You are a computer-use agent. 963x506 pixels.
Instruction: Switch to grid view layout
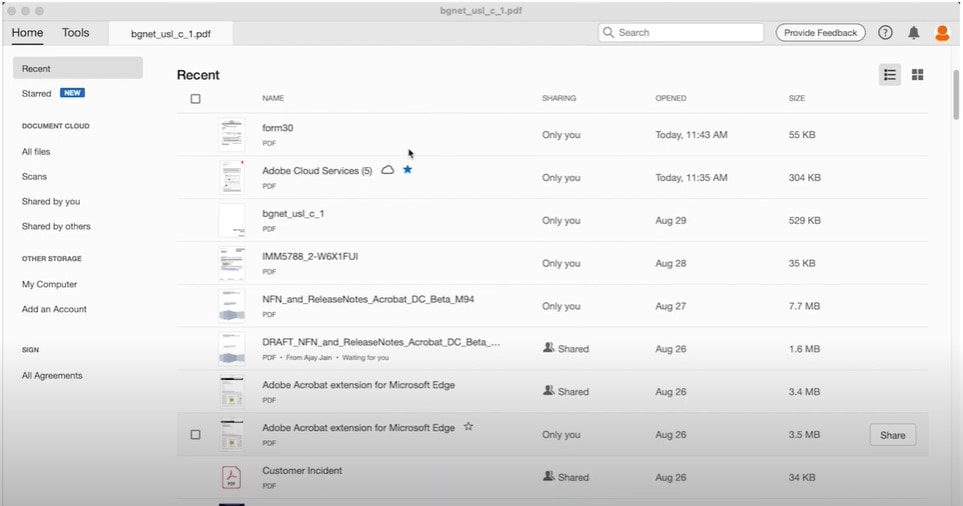pos(917,75)
